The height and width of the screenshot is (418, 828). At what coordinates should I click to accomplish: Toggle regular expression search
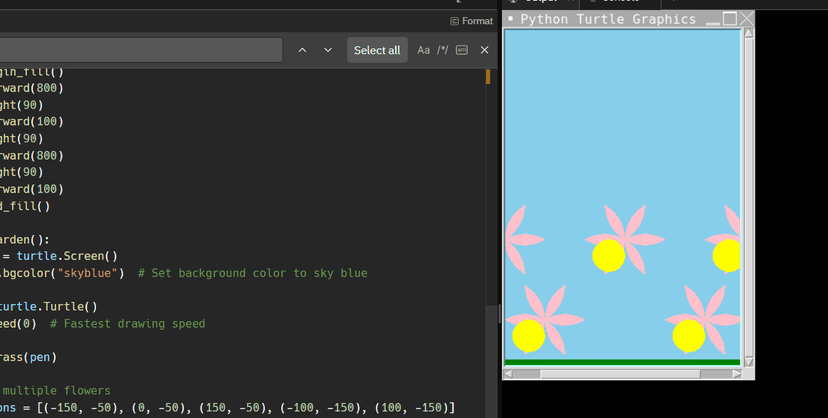point(442,50)
